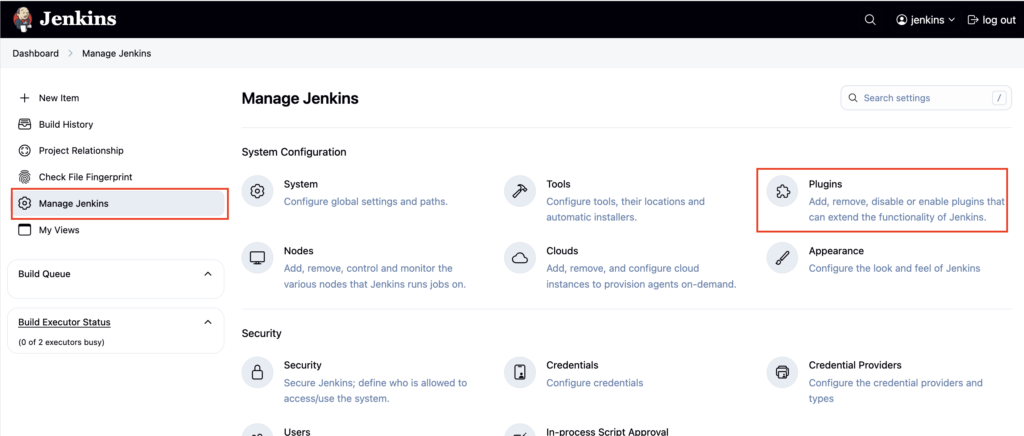Click 'Configure global settings and paths.' text
The image size is (1024, 436).
pyautogui.click(x=366, y=201)
